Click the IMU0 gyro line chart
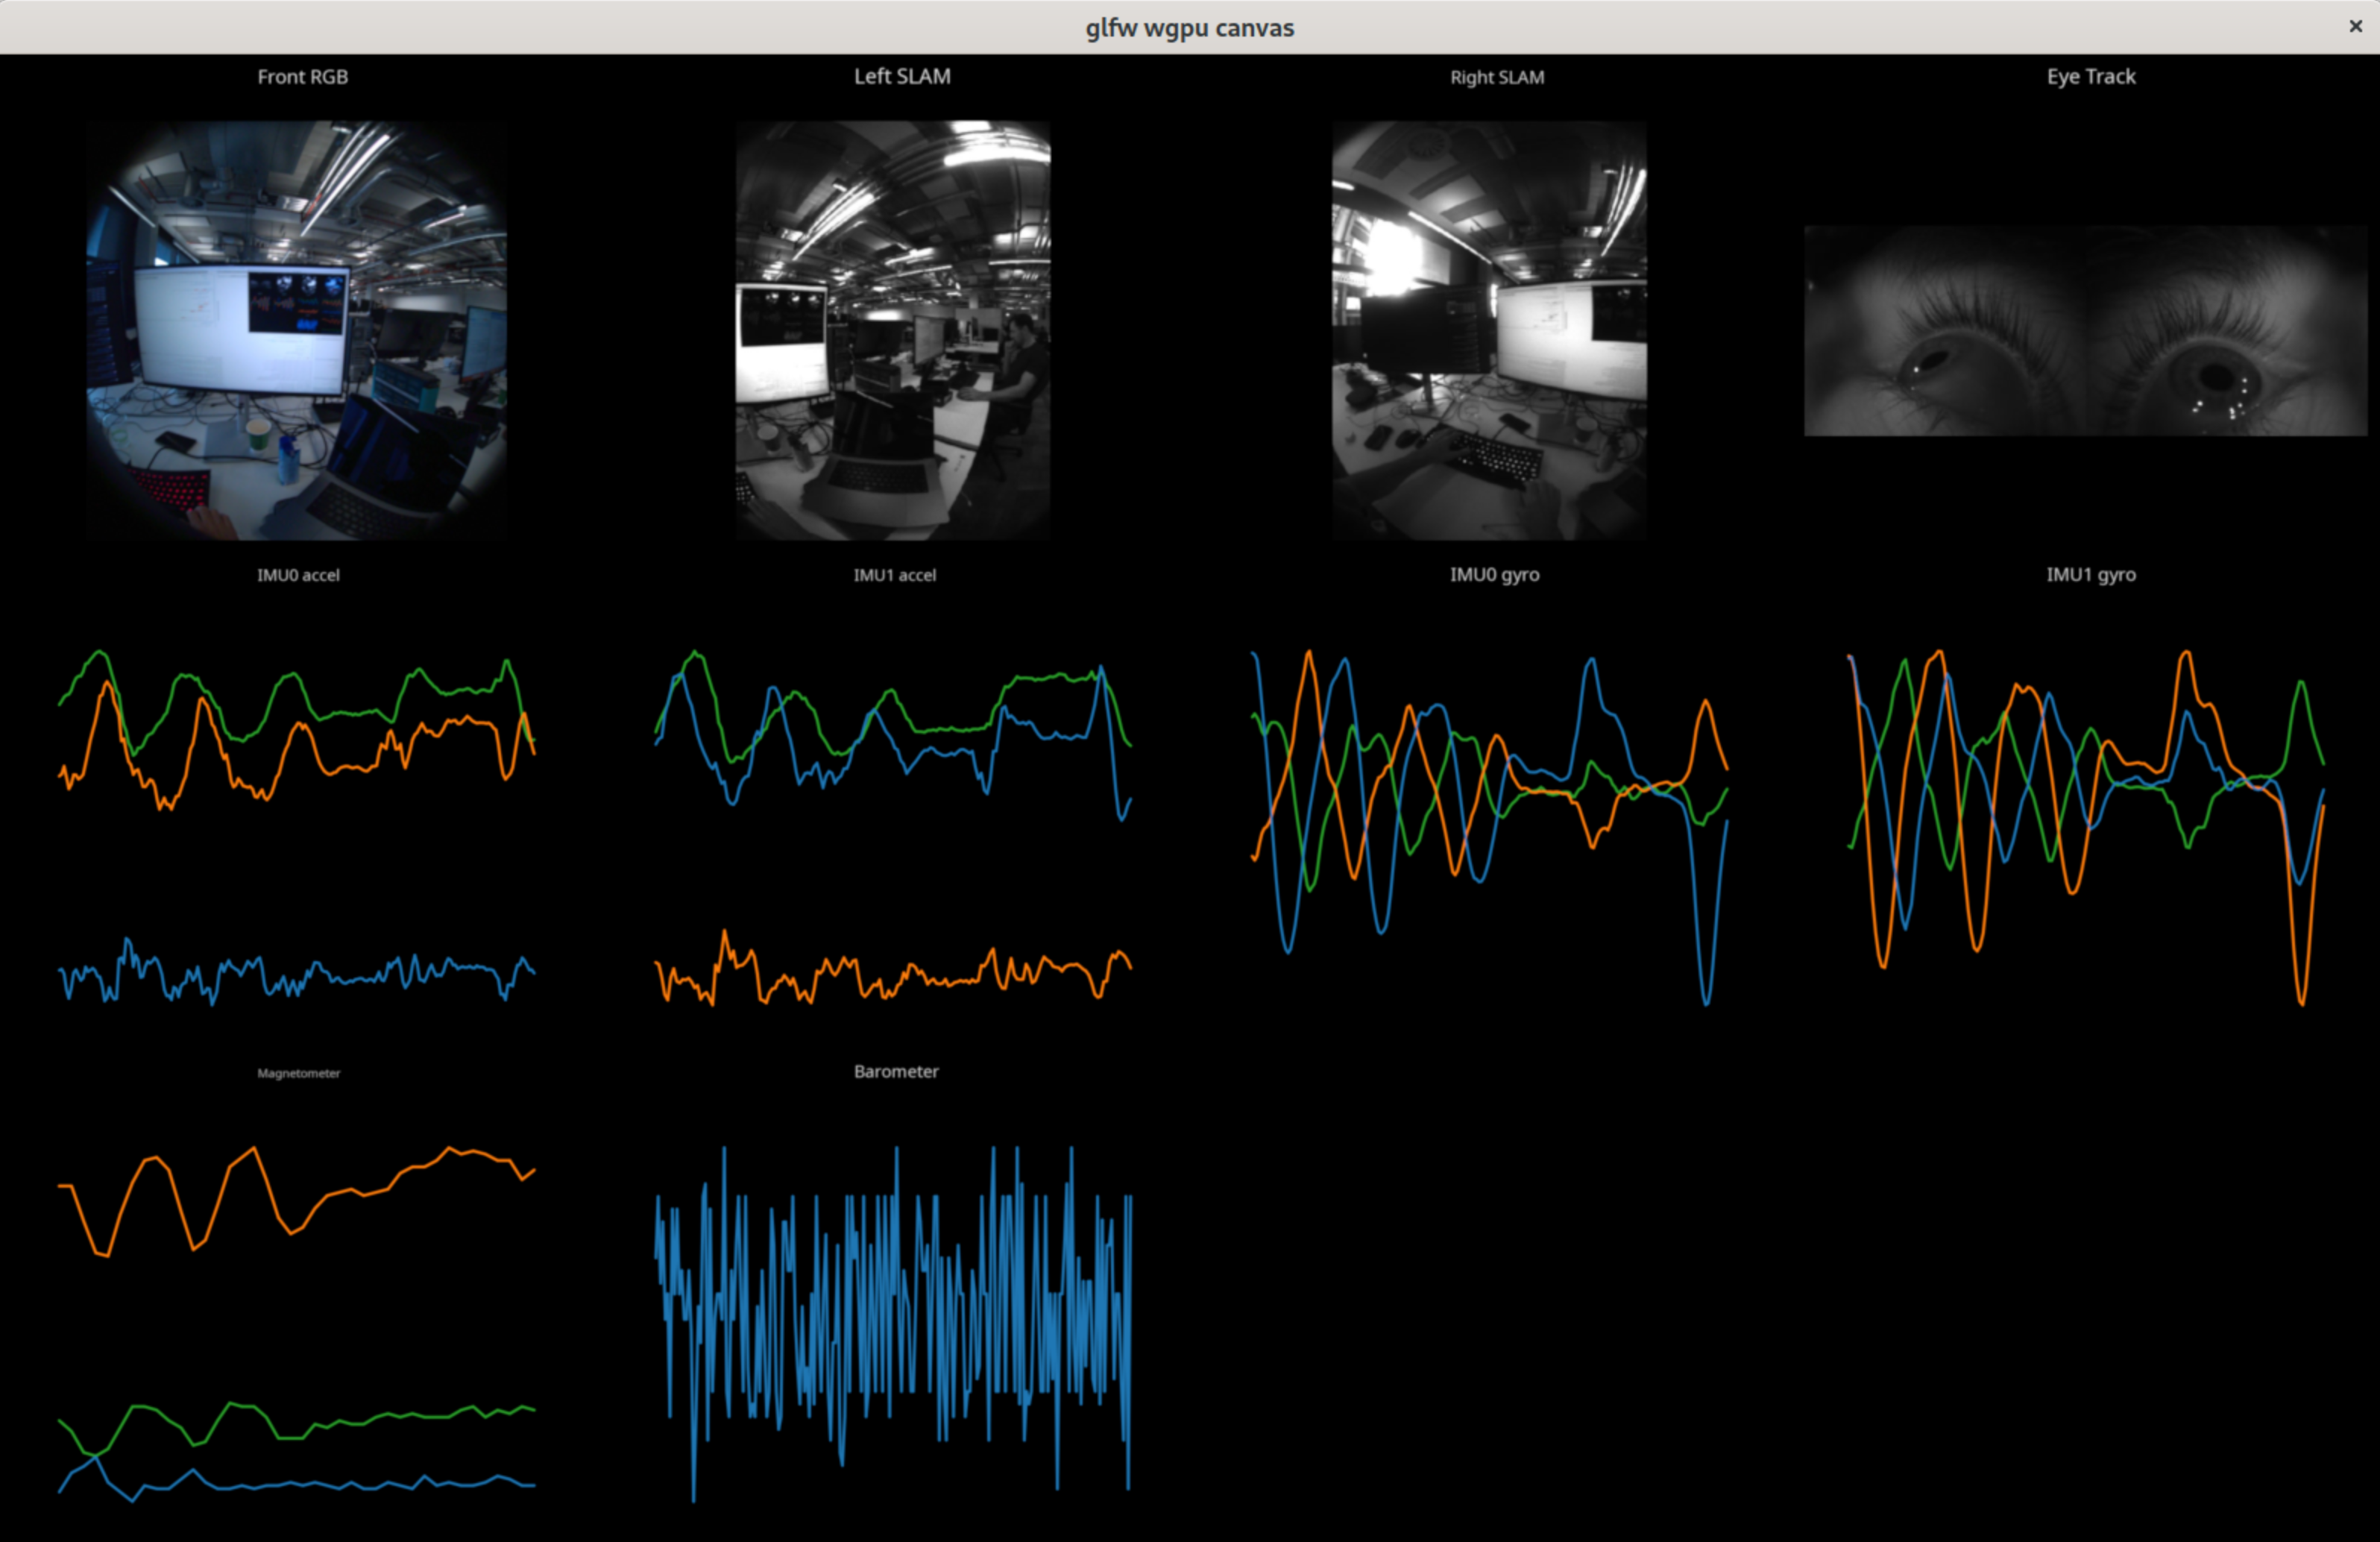The image size is (2380, 1542). [1490, 828]
